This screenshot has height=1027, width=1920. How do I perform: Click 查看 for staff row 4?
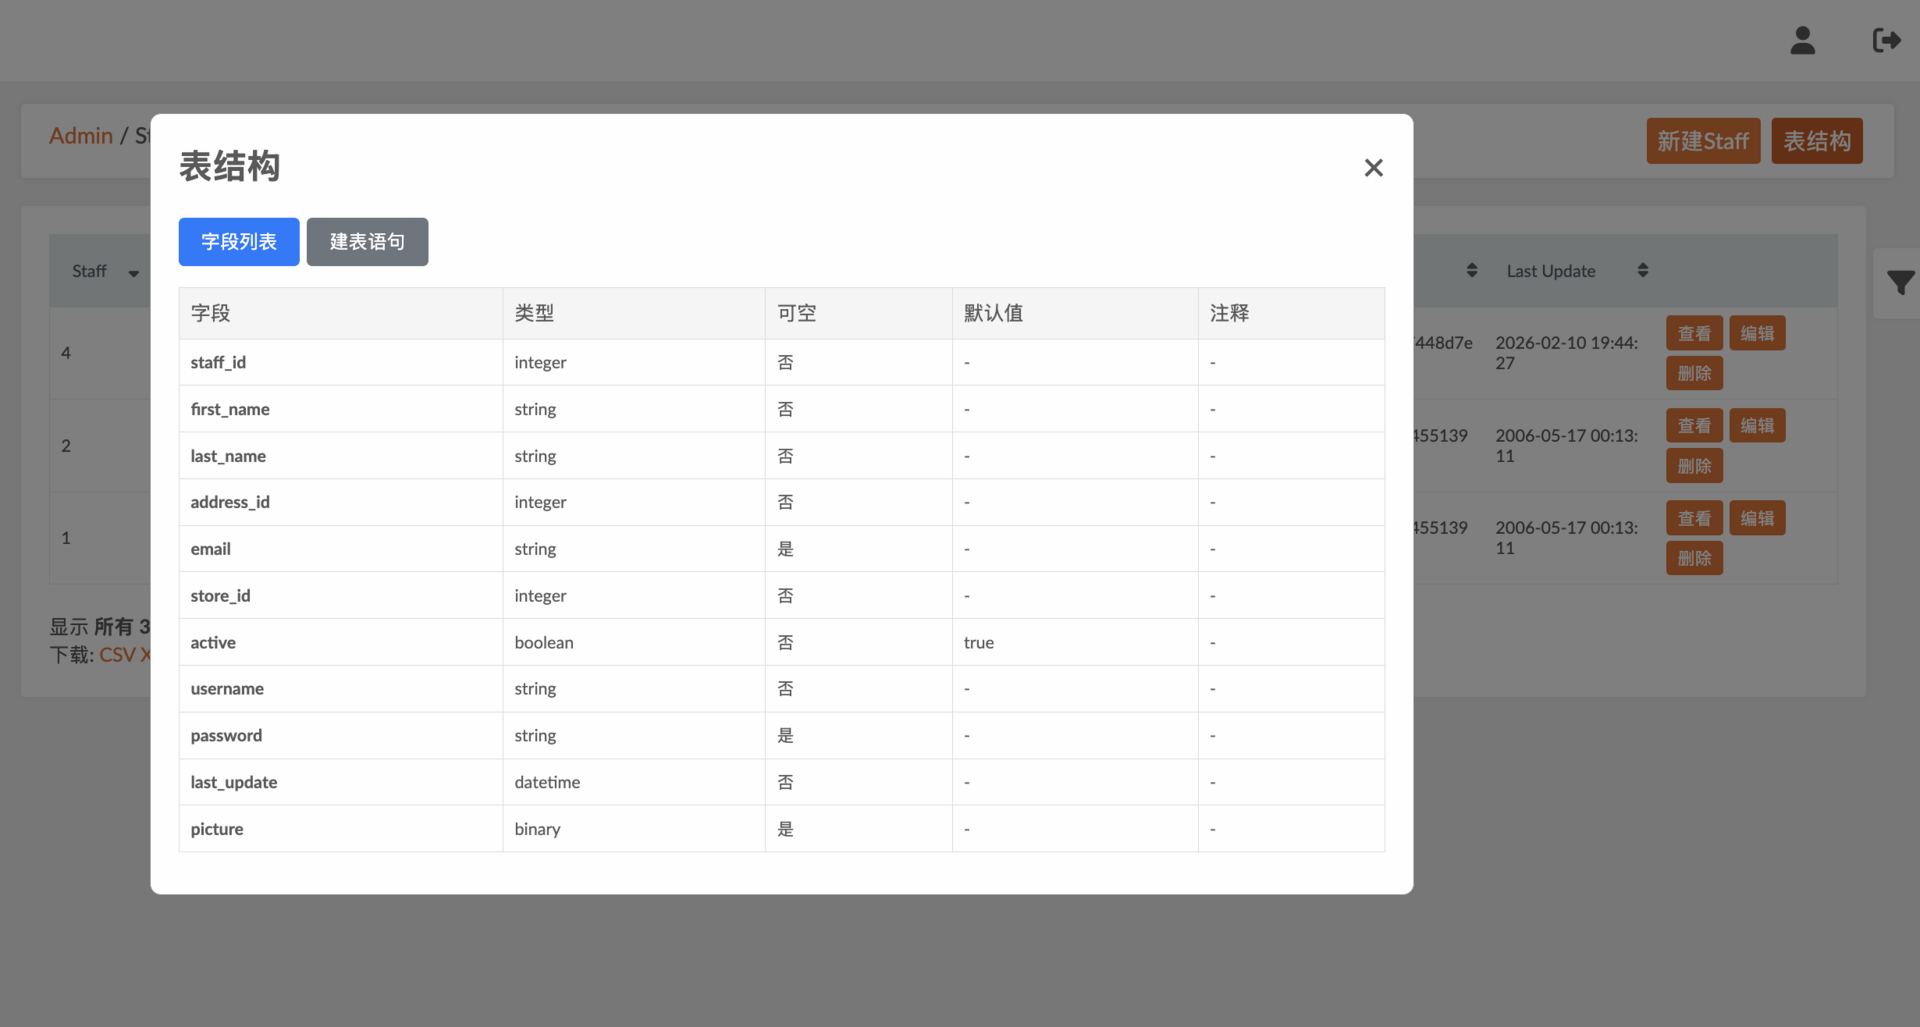1694,334
